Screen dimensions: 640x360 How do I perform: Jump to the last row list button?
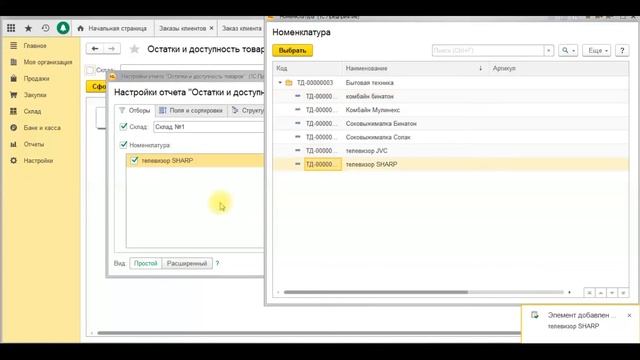point(623,292)
